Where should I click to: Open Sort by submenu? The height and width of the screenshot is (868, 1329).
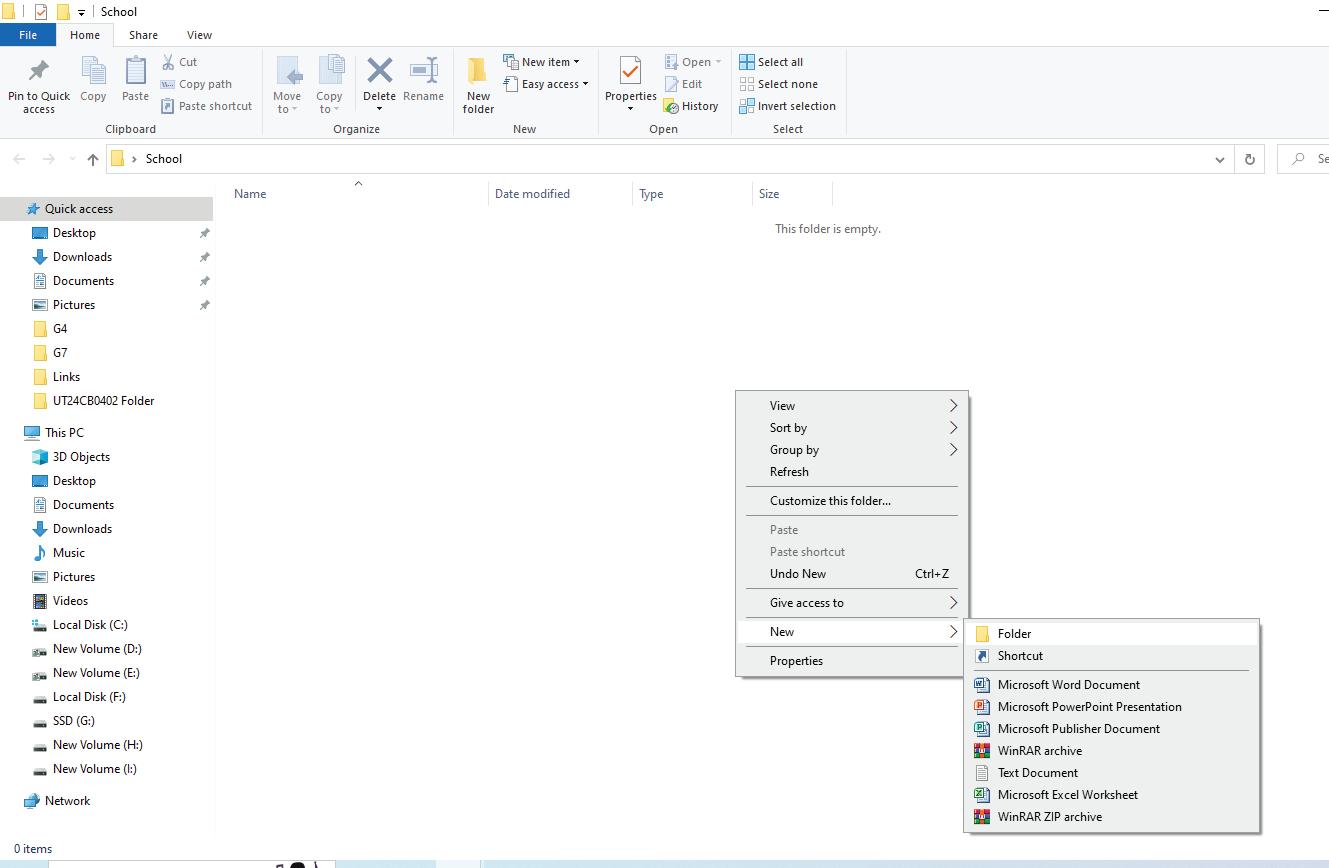point(852,428)
